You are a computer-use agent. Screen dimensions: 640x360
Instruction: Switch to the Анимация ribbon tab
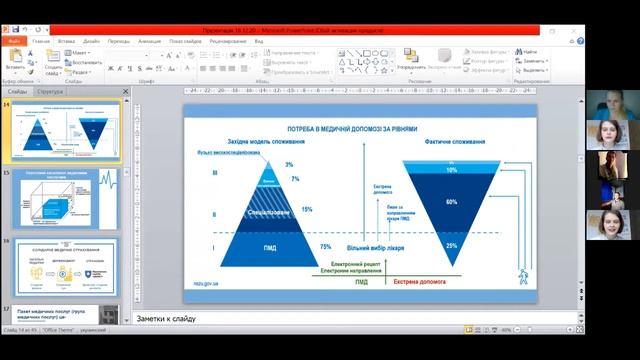click(x=149, y=41)
